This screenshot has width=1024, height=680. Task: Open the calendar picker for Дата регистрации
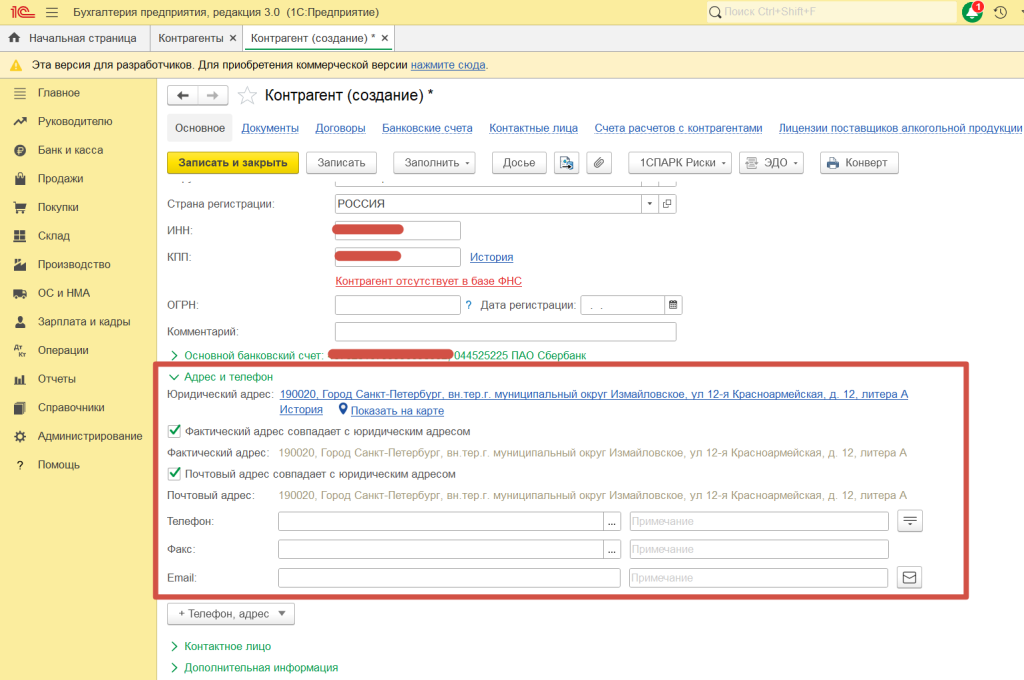coord(673,305)
